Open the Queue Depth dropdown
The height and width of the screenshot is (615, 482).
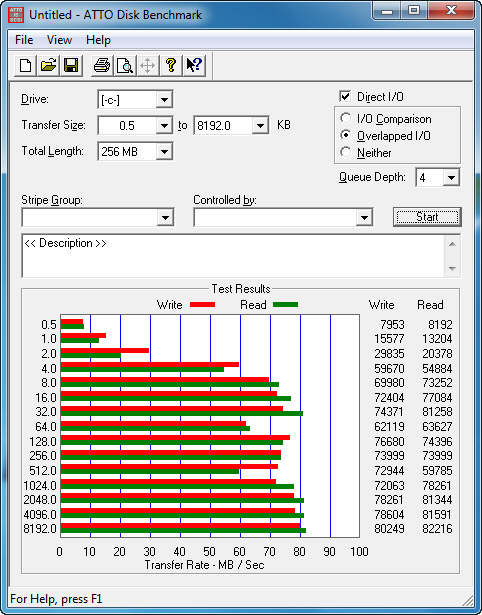pyautogui.click(x=451, y=178)
